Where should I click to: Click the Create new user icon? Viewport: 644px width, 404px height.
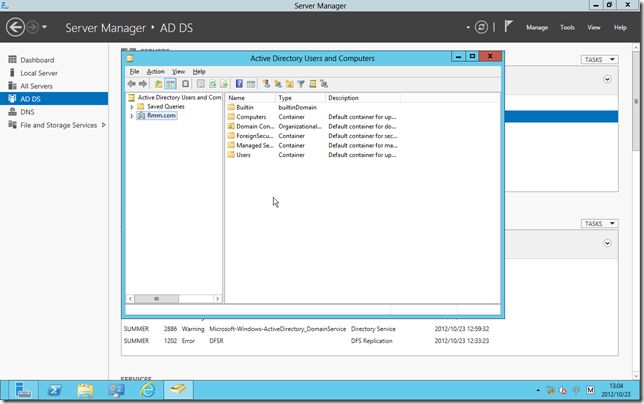click(266, 84)
